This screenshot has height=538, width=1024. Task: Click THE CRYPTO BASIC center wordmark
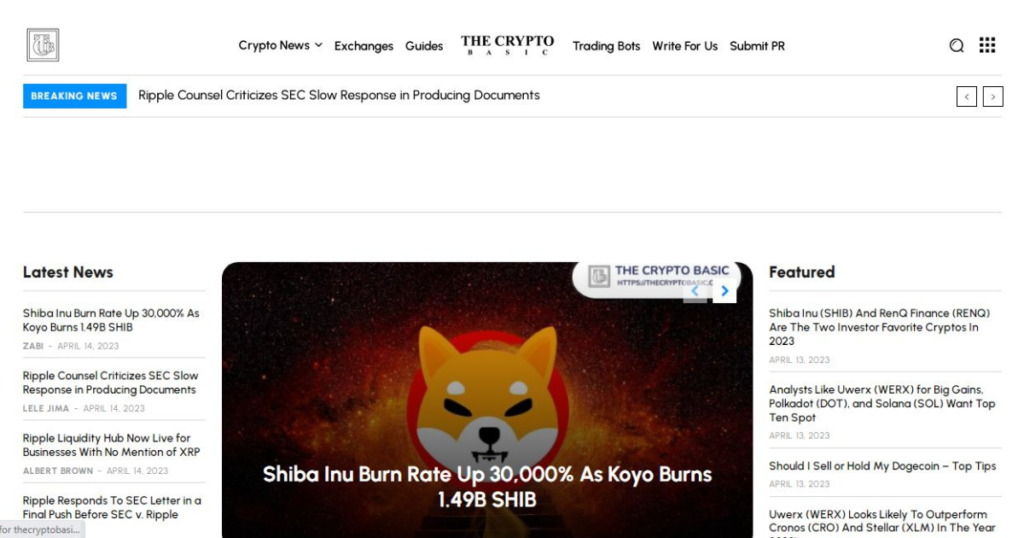[x=507, y=45]
